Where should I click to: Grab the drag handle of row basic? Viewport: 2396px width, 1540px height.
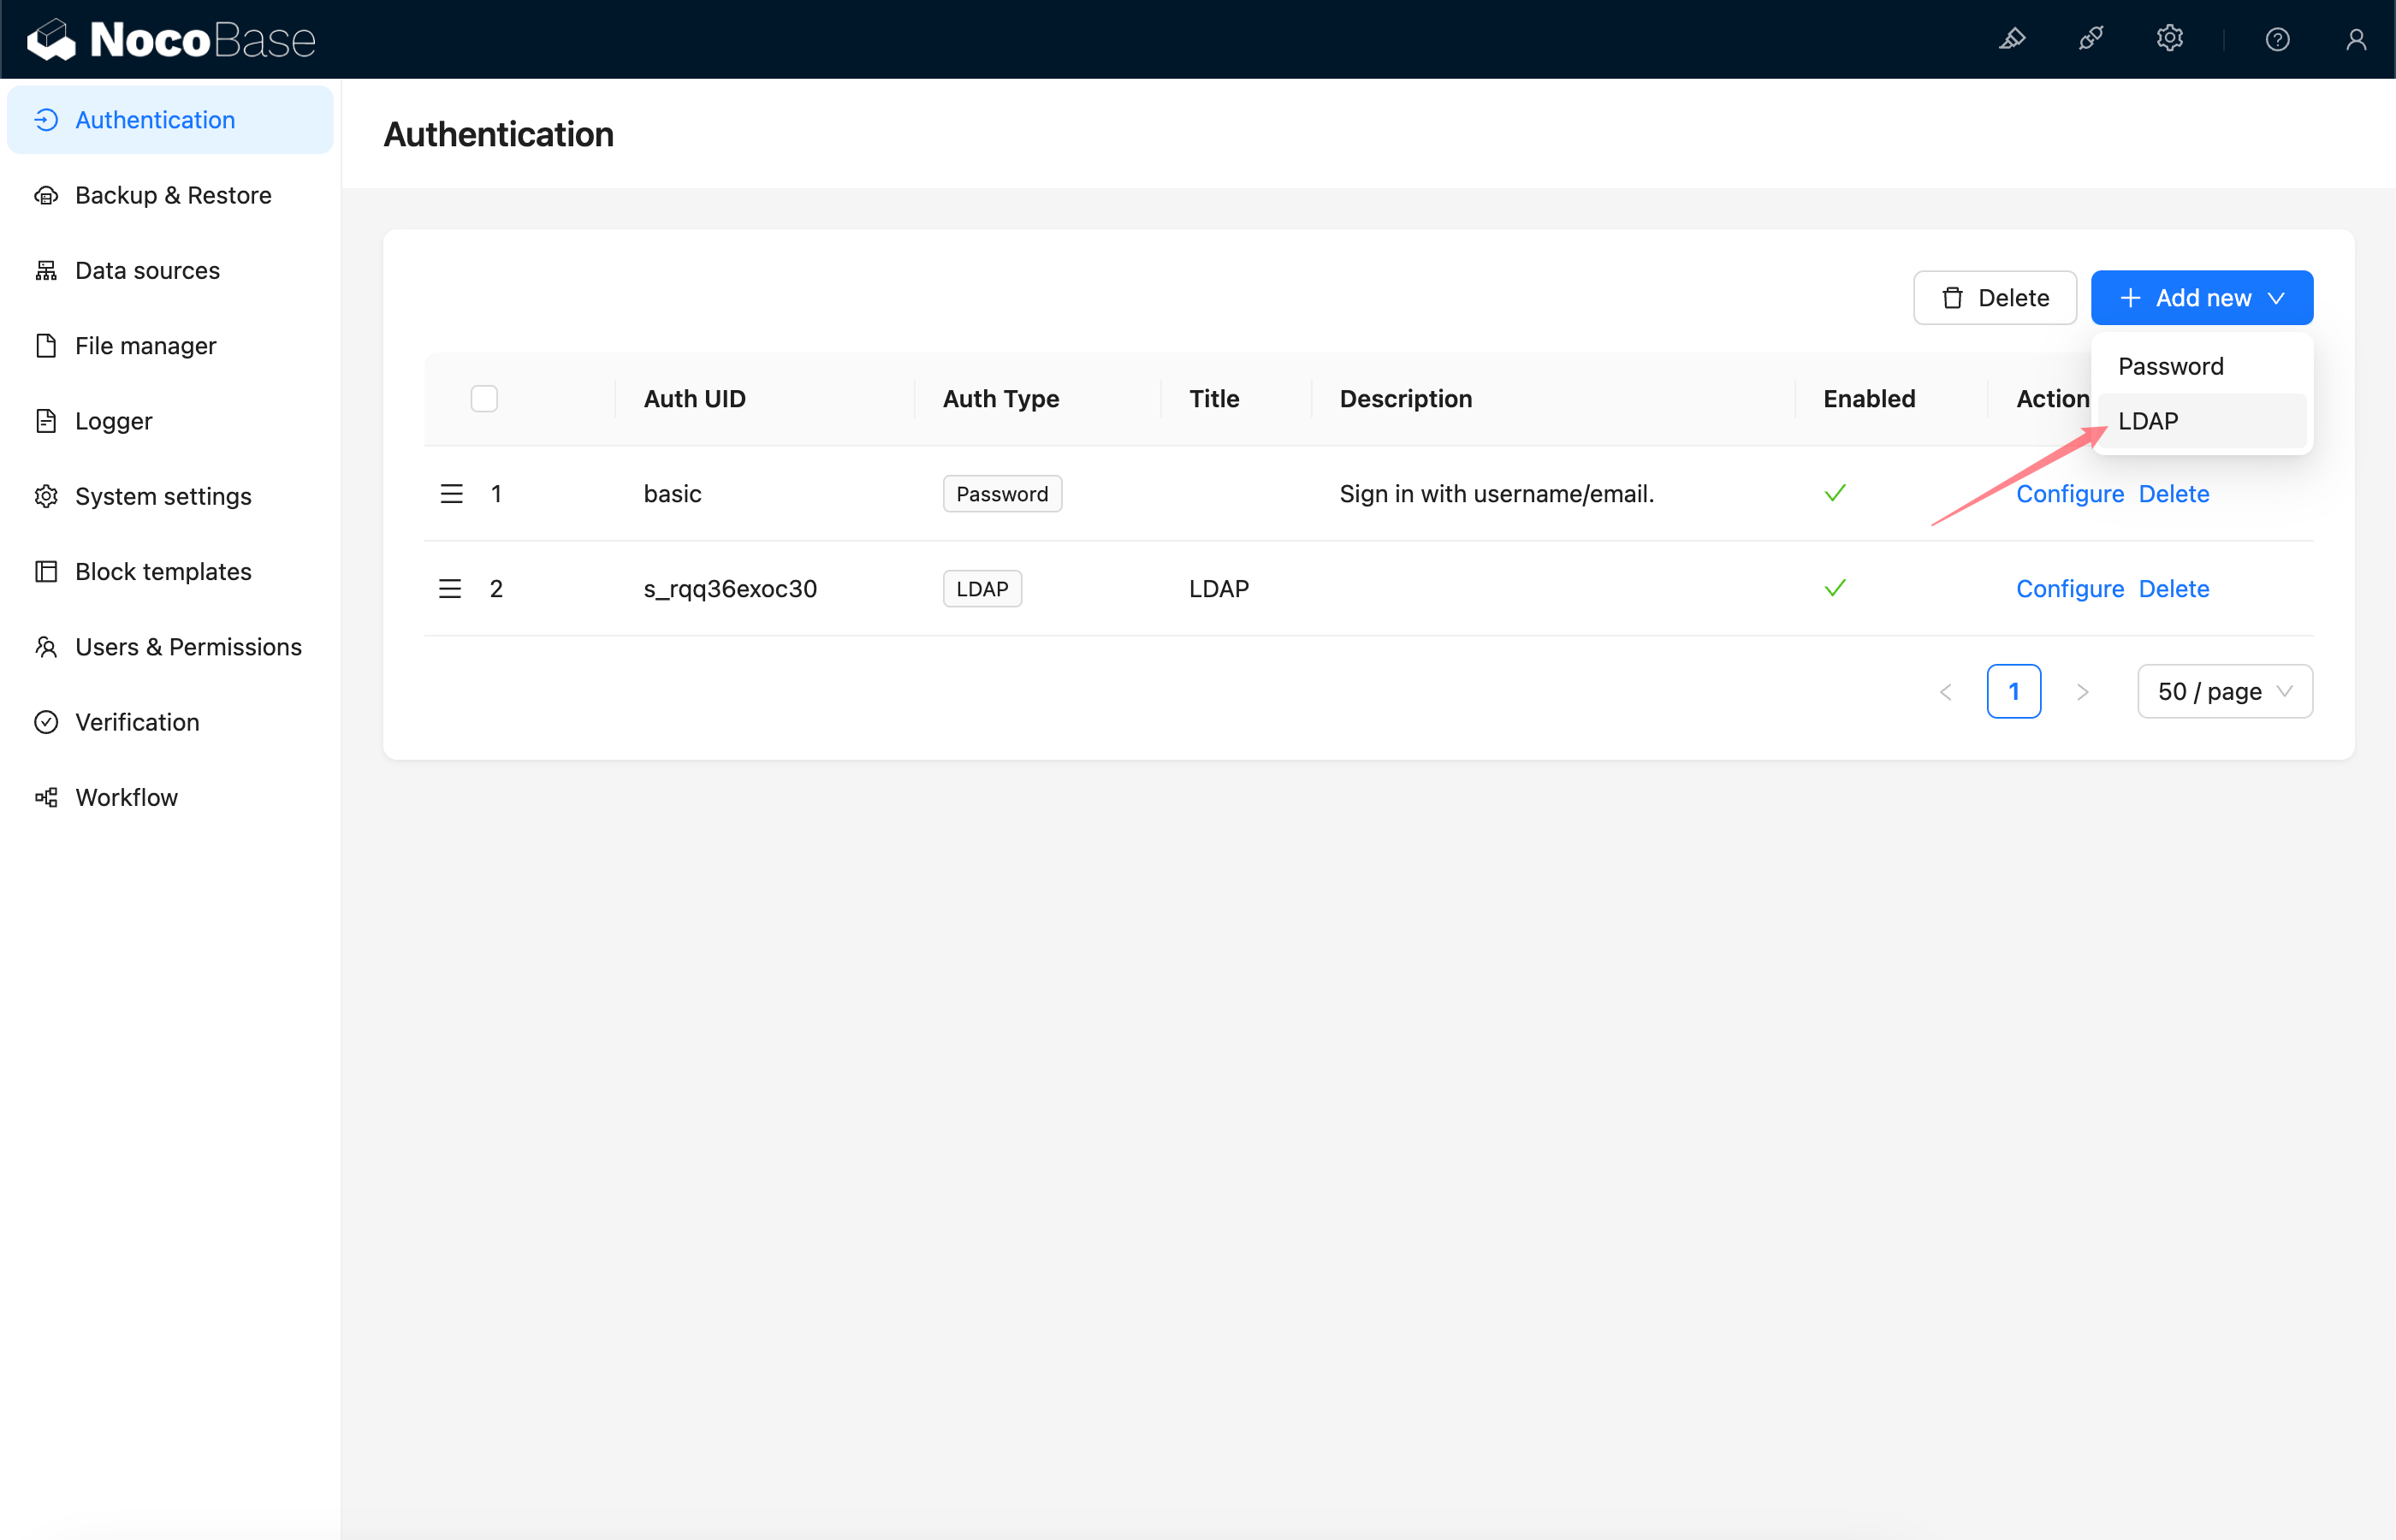pos(451,494)
